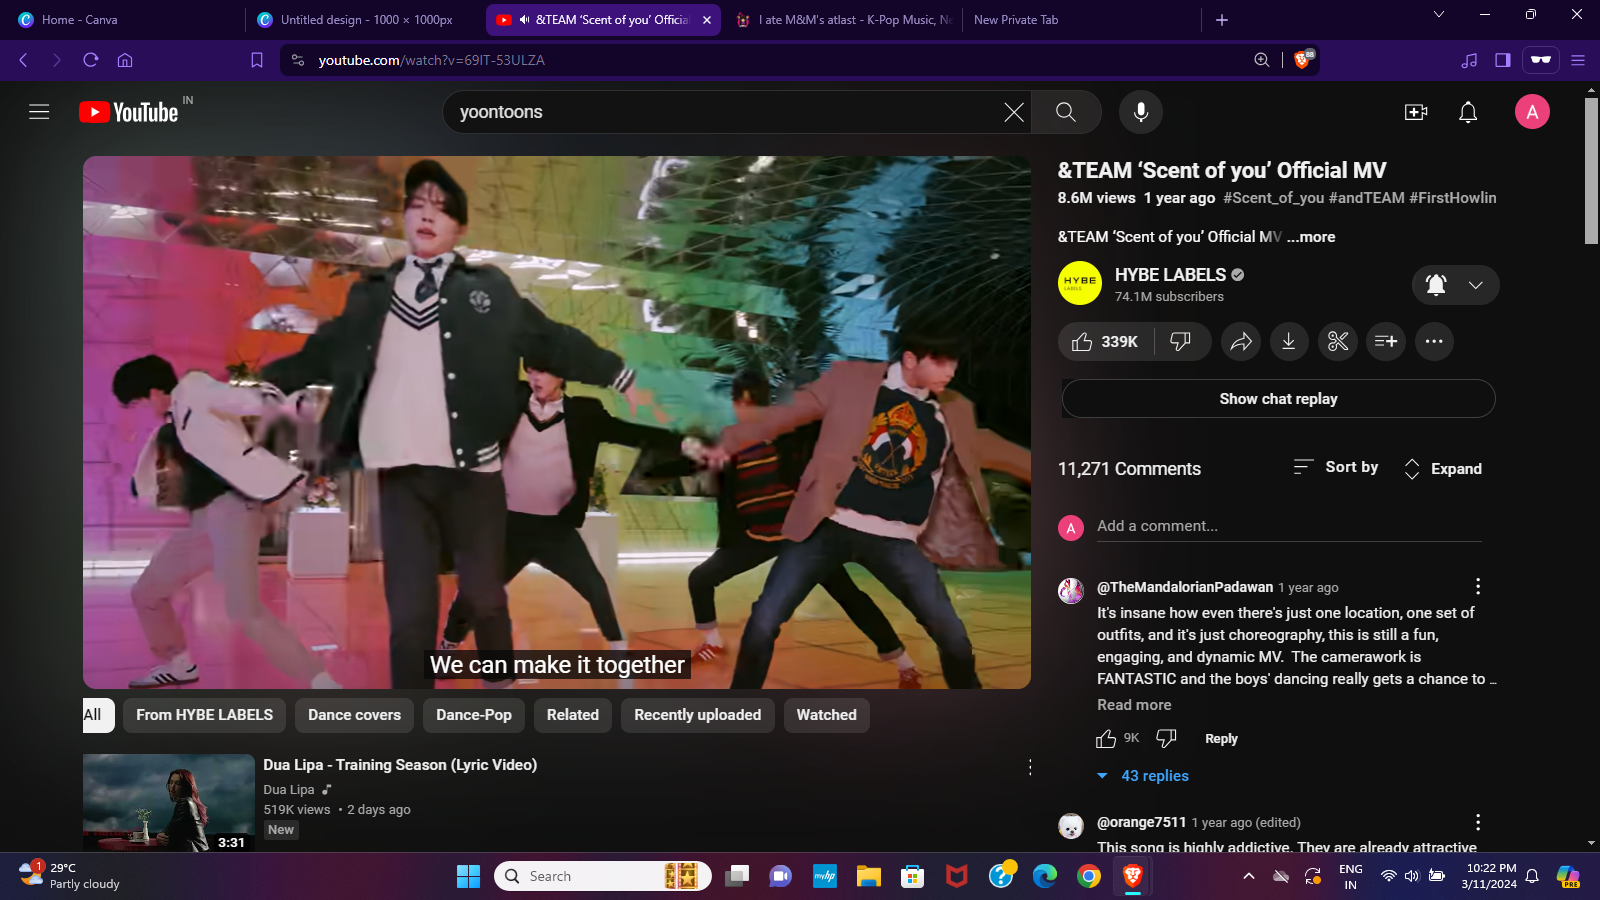Like TheMandalorianPadawan's comment
Viewport: 1600px width, 900px height.
coord(1106,739)
